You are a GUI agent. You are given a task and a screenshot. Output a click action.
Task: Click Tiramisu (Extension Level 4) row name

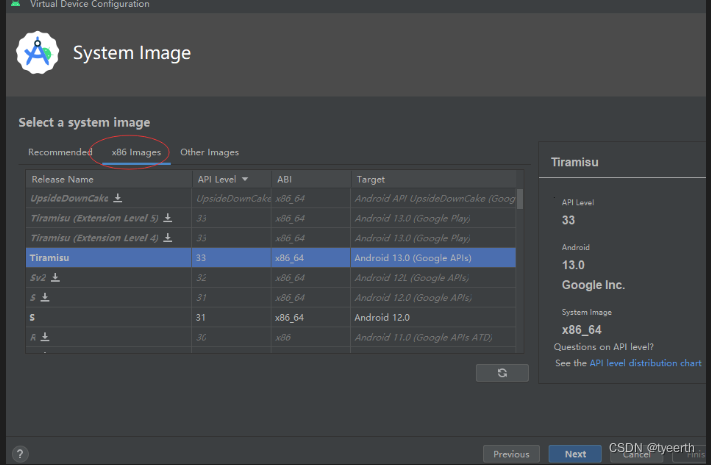point(94,238)
